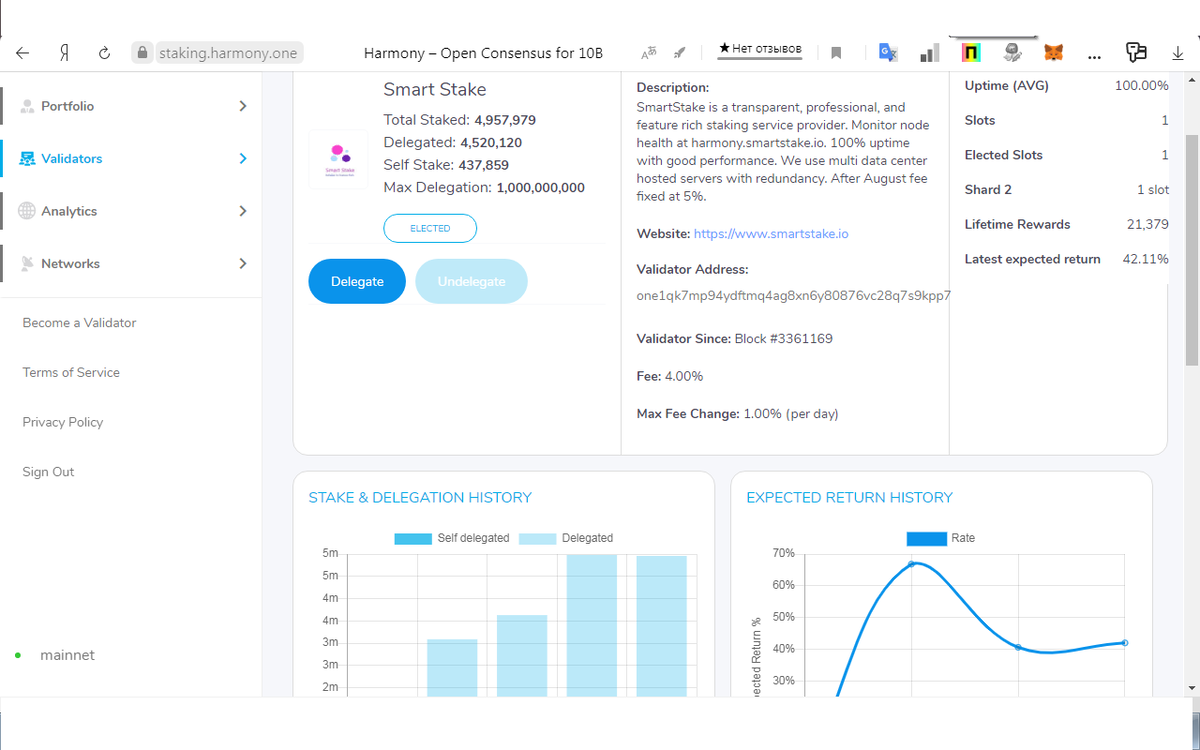The width and height of the screenshot is (1200, 750).
Task: Open the grey globe extension icon
Action: [1012, 52]
